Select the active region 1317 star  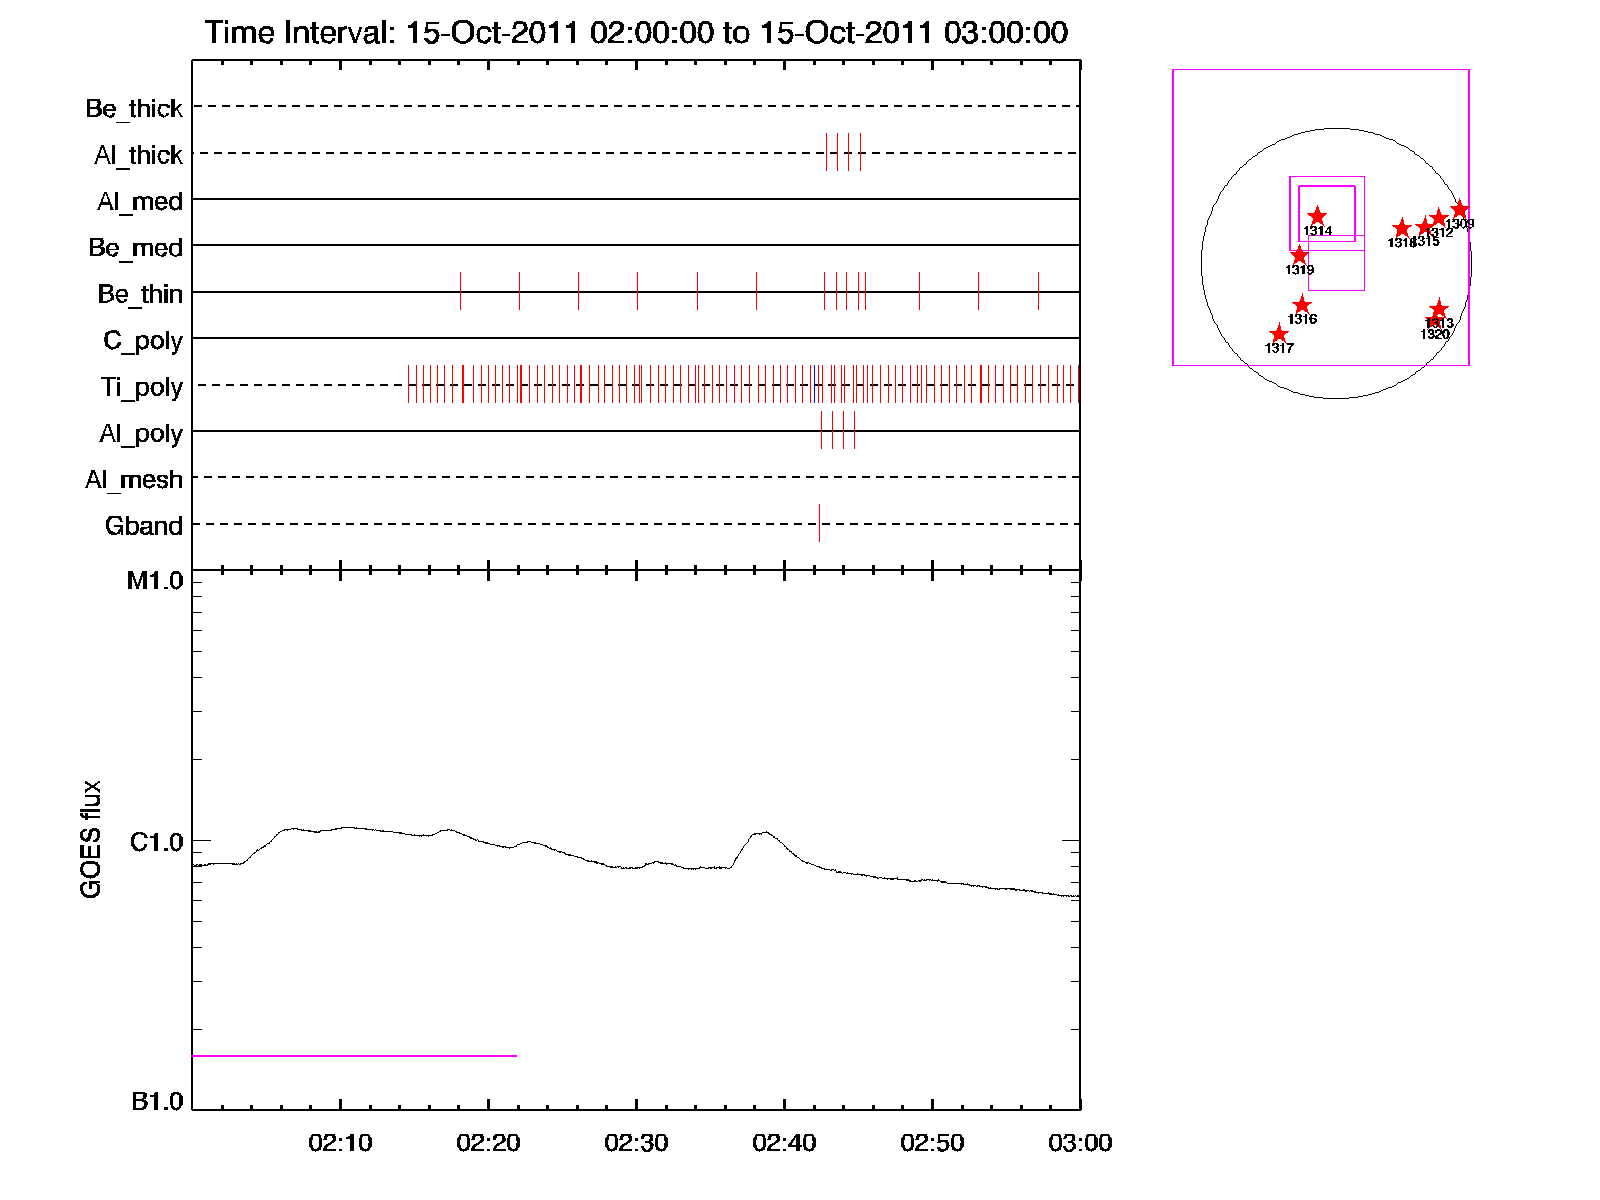click(1279, 334)
